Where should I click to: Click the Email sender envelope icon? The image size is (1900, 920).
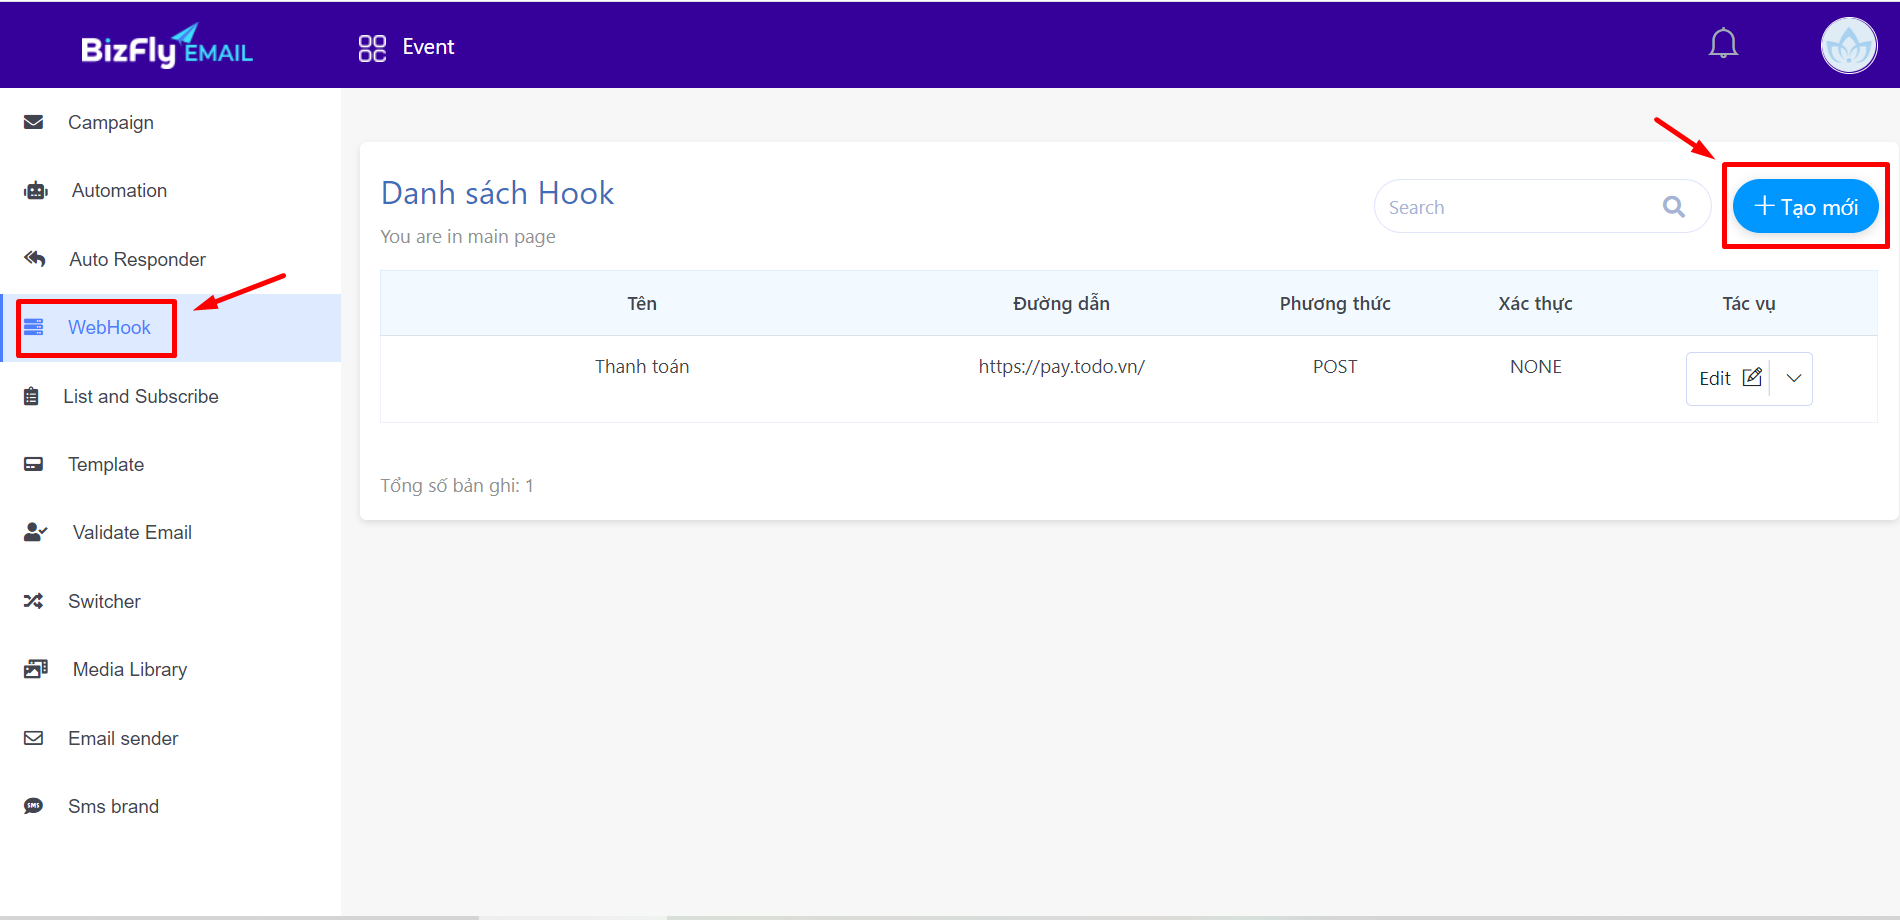click(x=34, y=738)
